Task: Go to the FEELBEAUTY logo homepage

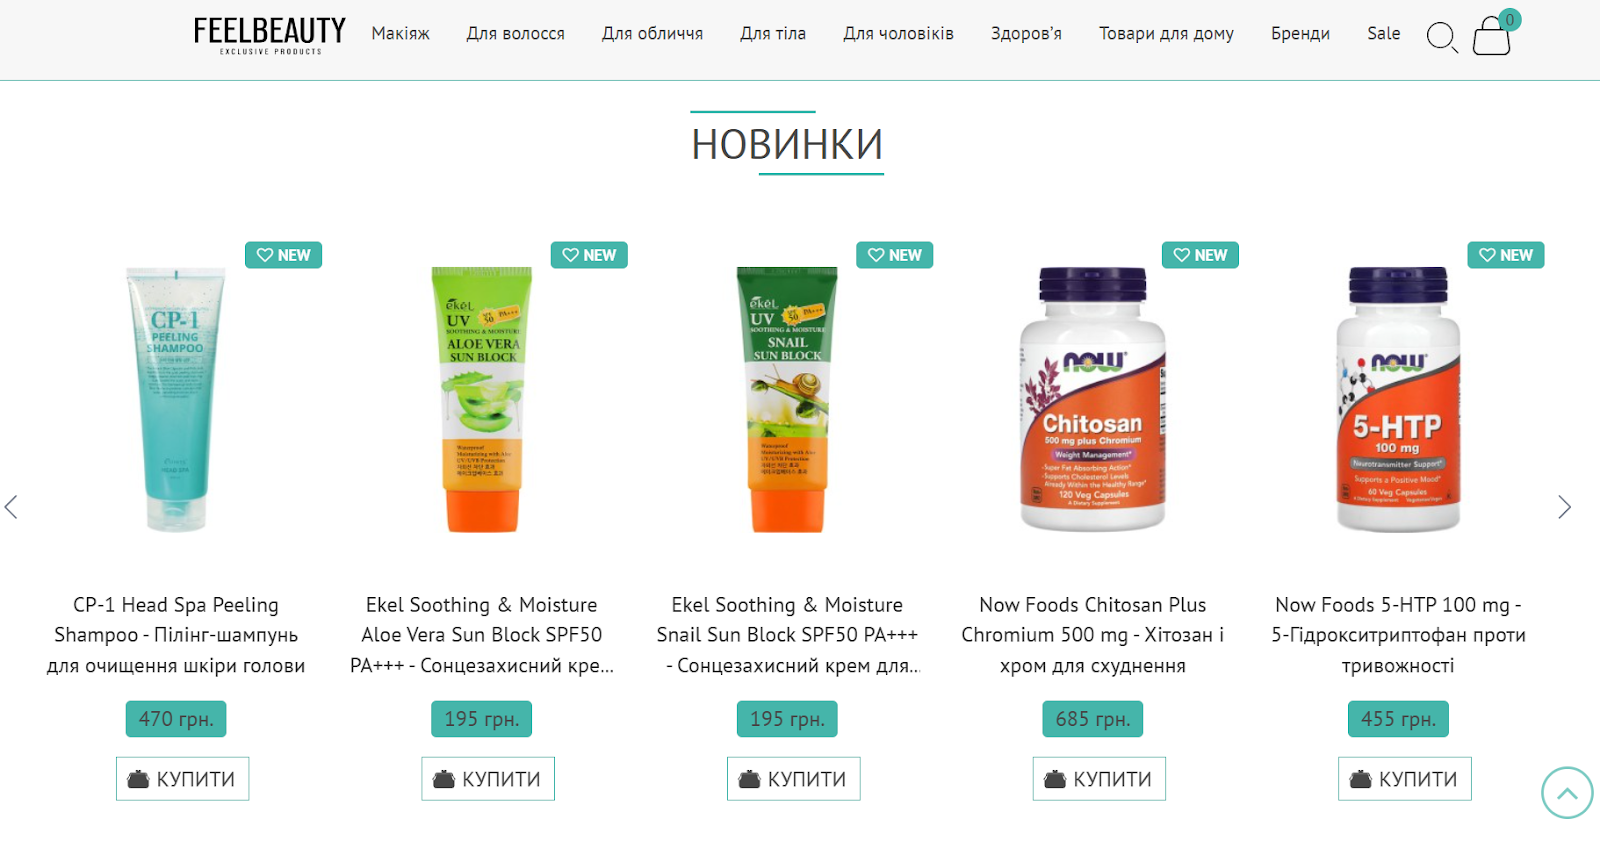Action: [x=270, y=36]
